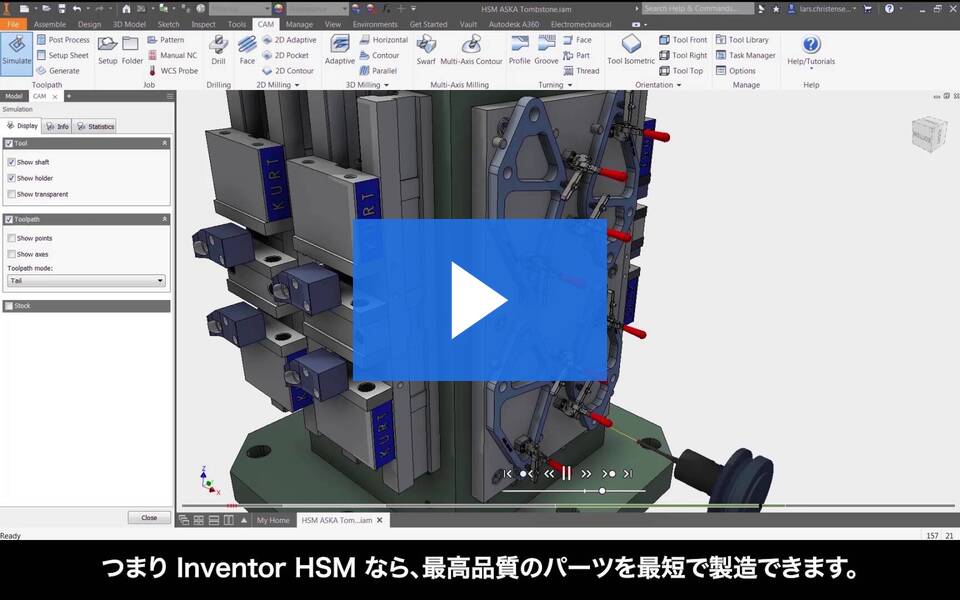Collapse the Toolpath section chevron
Viewport: 960px width, 600px height.
pyautogui.click(x=164, y=219)
